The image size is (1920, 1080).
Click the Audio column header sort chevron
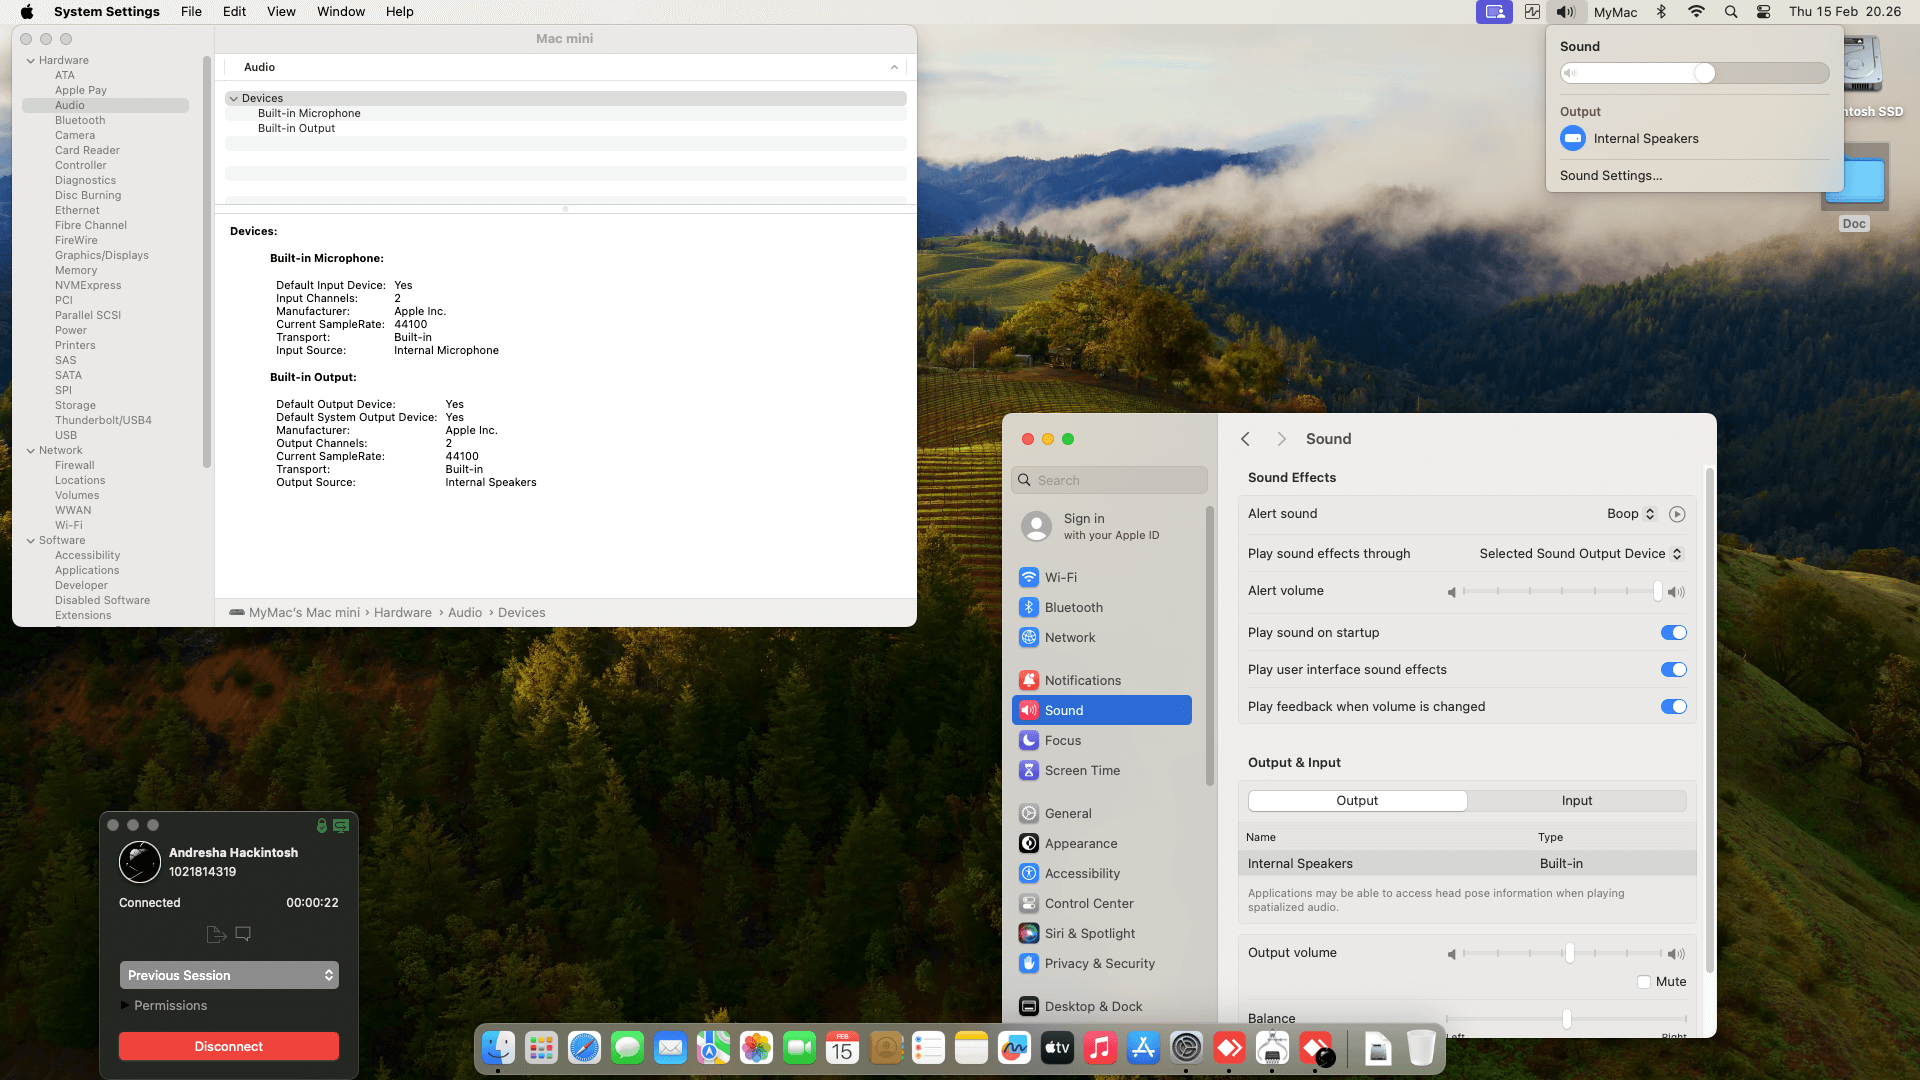[894, 67]
